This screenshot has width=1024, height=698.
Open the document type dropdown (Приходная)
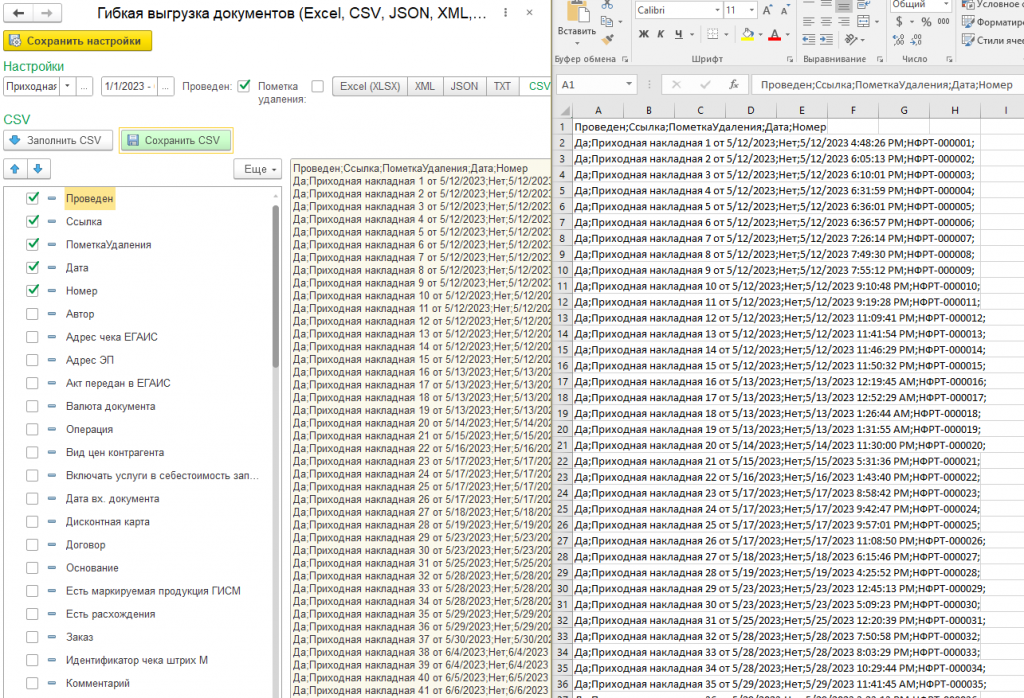[67, 86]
